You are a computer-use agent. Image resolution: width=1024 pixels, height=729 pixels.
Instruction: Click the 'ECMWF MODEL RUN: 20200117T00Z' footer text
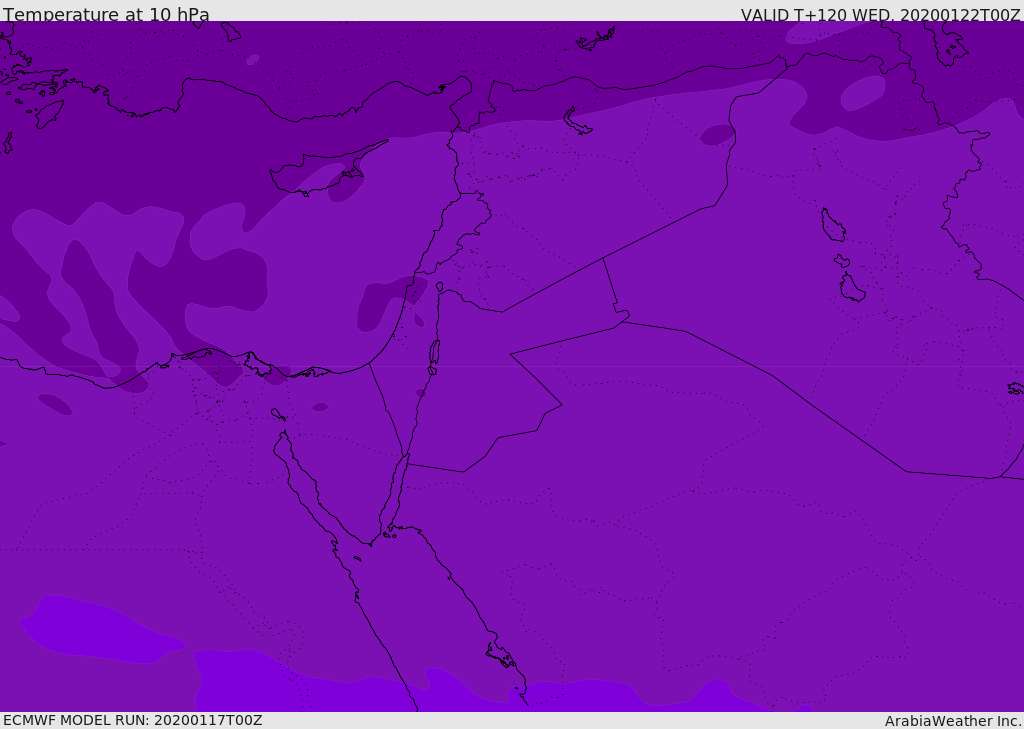click(x=133, y=721)
